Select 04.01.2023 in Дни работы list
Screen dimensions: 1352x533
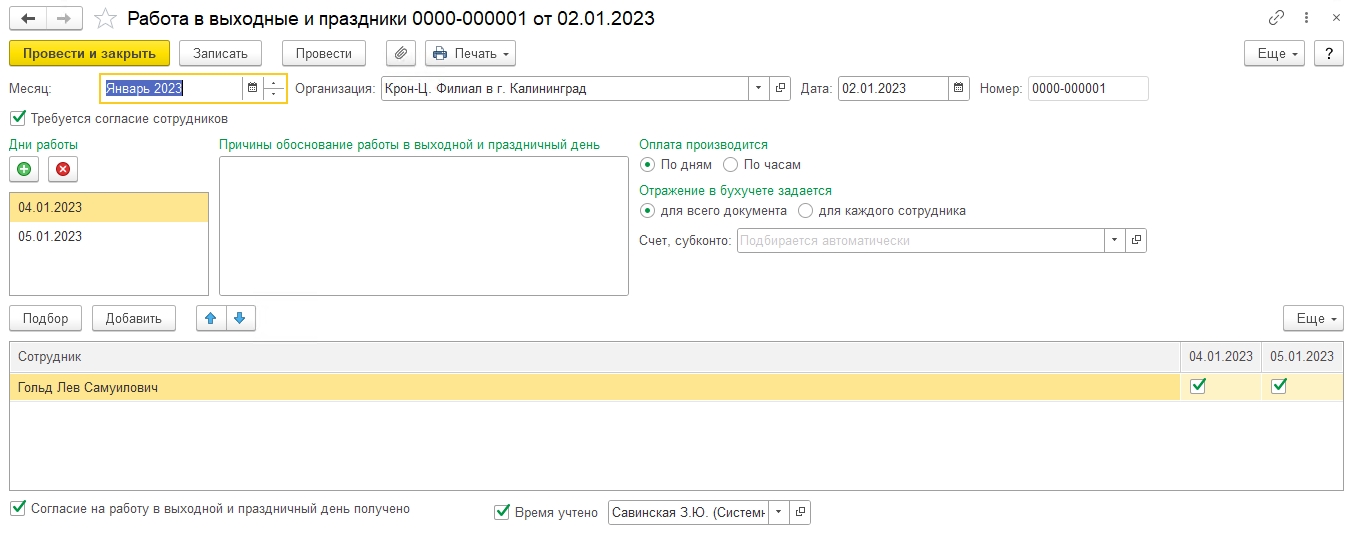click(109, 208)
